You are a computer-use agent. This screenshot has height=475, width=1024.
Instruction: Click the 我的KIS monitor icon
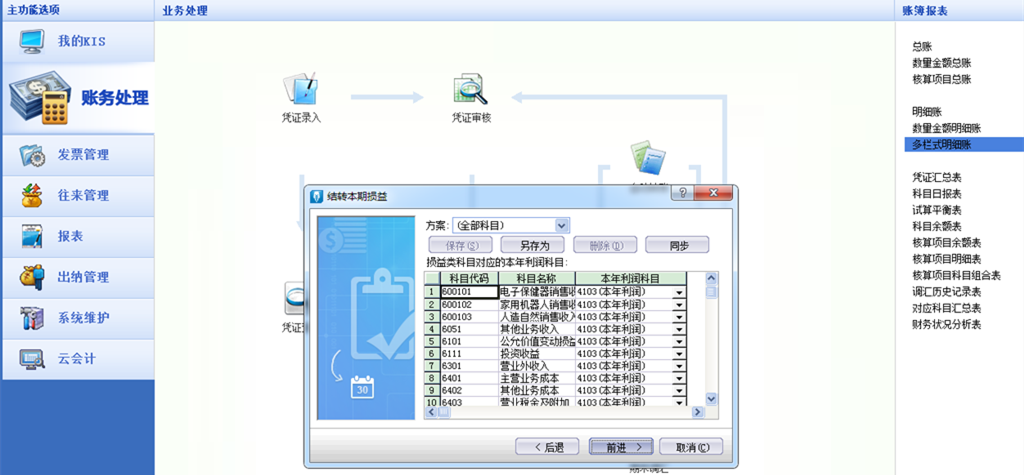click(x=32, y=41)
